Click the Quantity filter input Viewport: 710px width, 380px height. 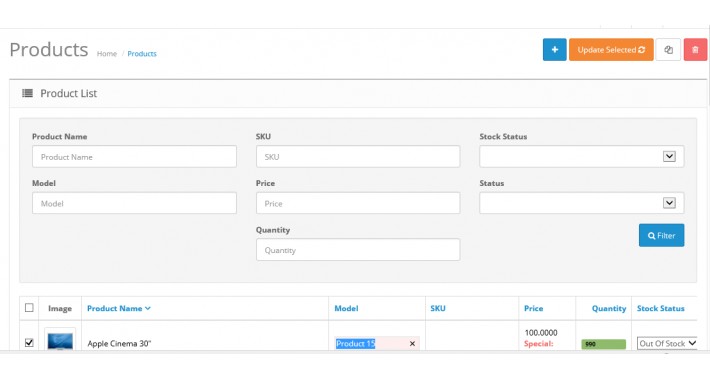tap(358, 250)
